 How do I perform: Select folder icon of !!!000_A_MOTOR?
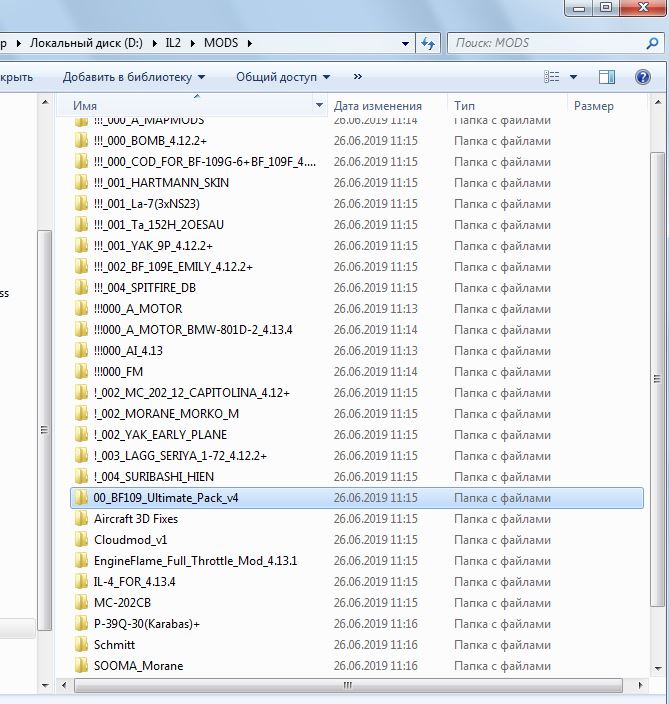click(x=81, y=309)
